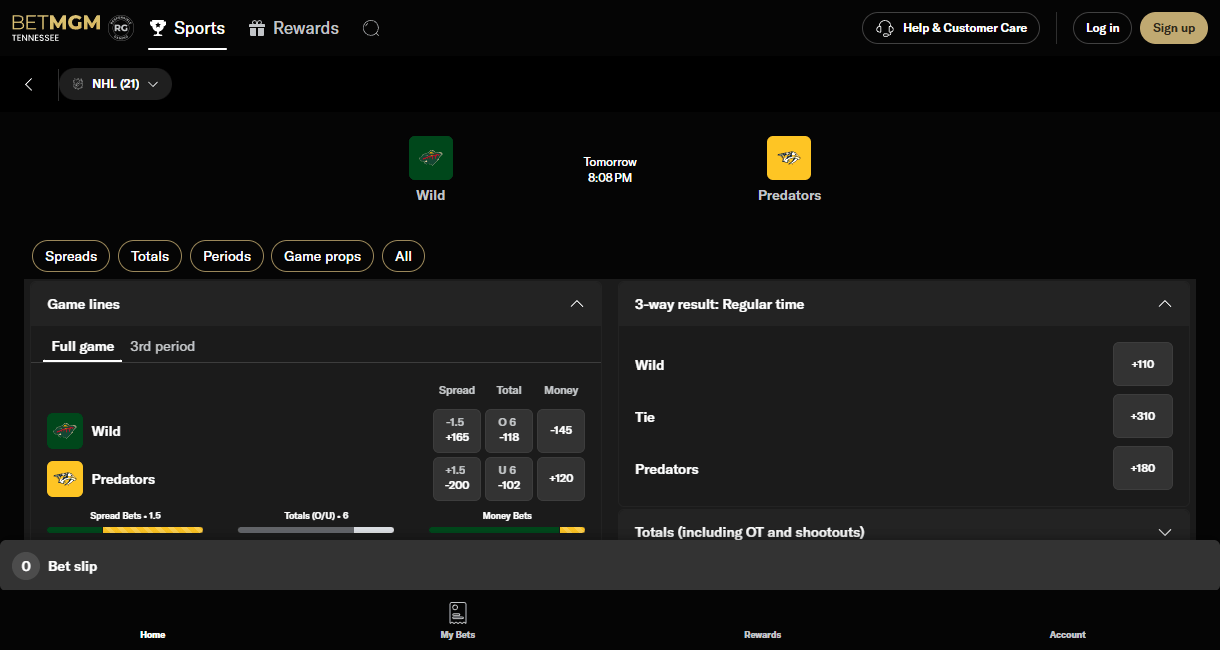This screenshot has width=1220, height=650.
Task: Click the Predators logo in Game lines row
Action: pos(65,479)
